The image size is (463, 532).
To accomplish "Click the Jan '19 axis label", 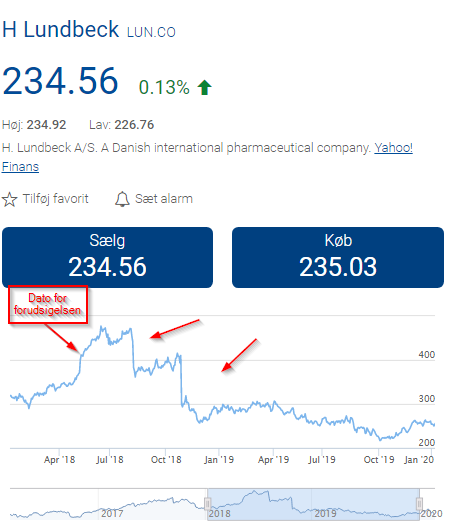I will tap(219, 460).
